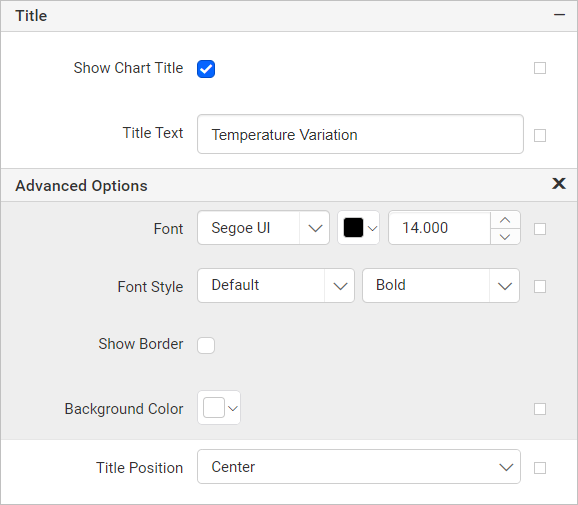Open the Segoe UI font family dropdown
Image resolution: width=578 pixels, height=505 pixels.
[x=263, y=228]
